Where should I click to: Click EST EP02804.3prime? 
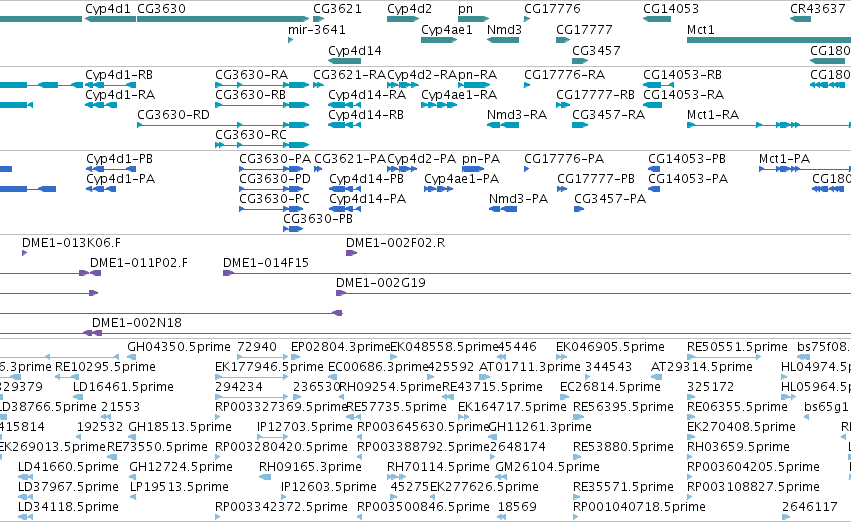point(341,347)
